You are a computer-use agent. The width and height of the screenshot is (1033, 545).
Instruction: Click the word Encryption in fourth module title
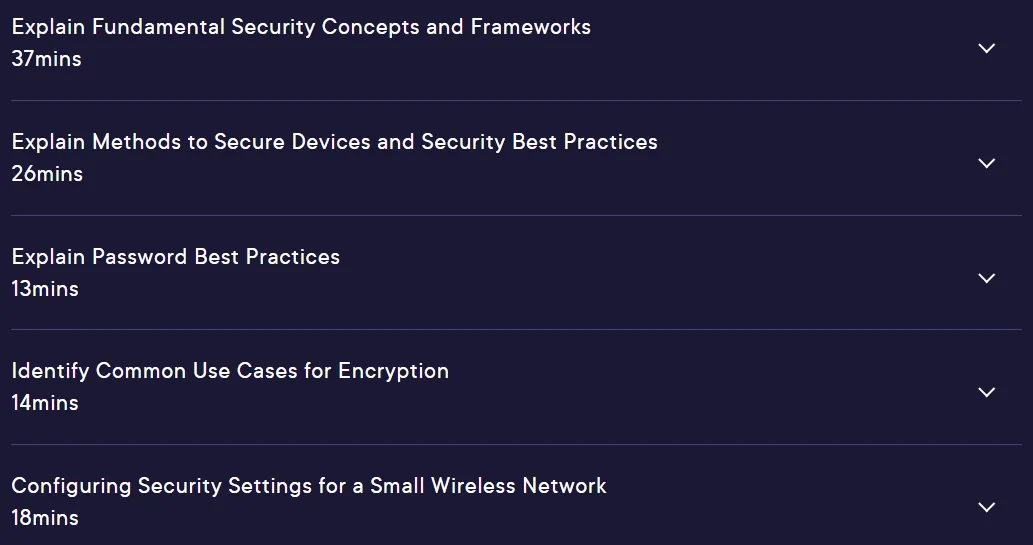point(393,371)
